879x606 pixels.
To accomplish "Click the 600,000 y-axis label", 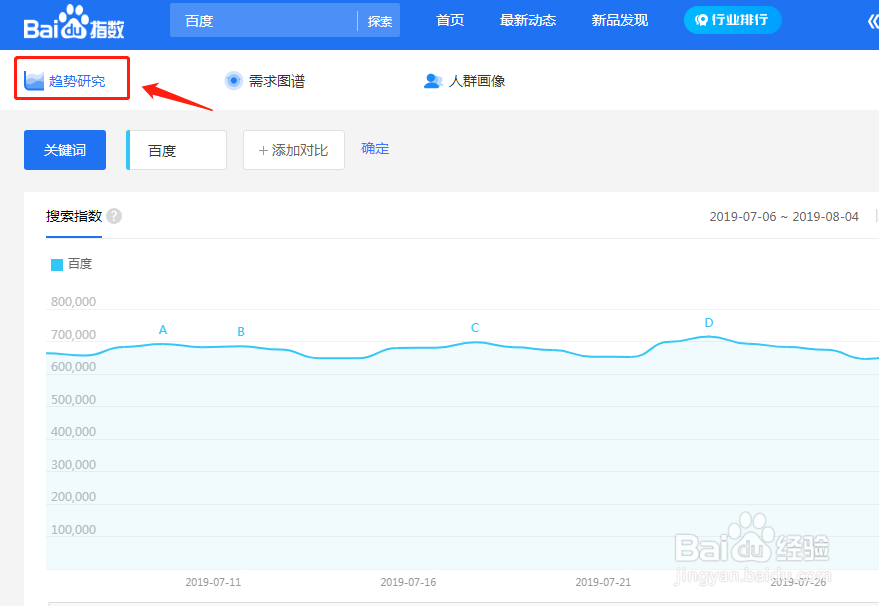I will click(73, 367).
